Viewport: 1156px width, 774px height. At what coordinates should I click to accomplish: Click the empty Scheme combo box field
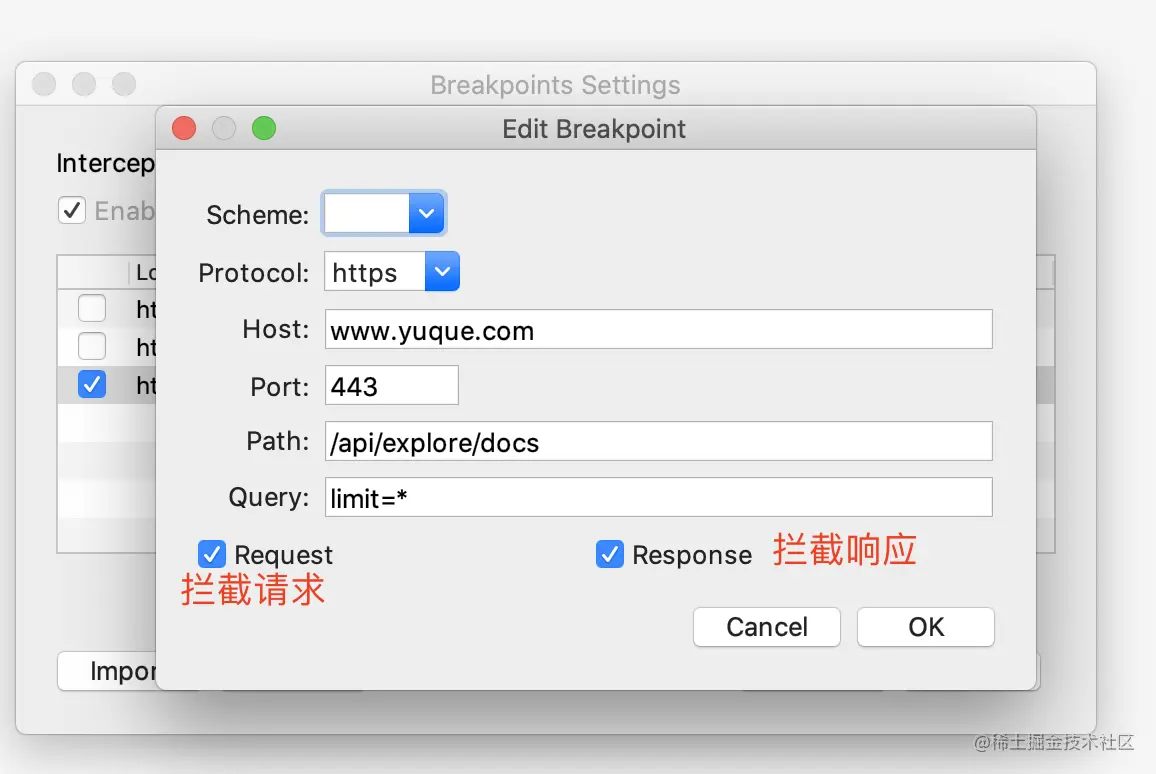[367, 213]
